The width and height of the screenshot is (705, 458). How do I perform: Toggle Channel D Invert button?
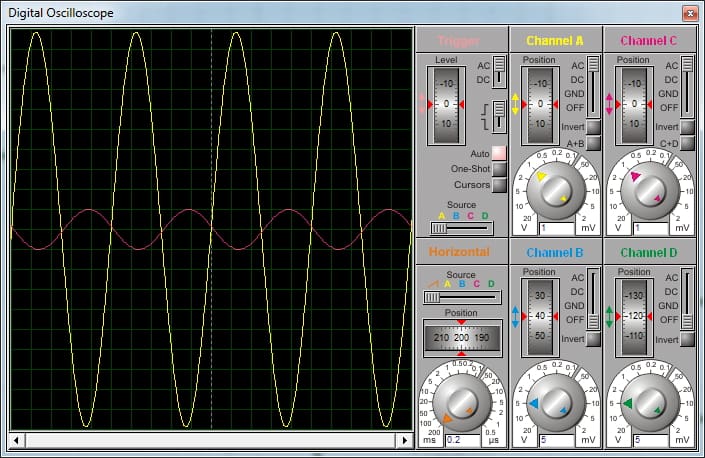[x=687, y=339]
